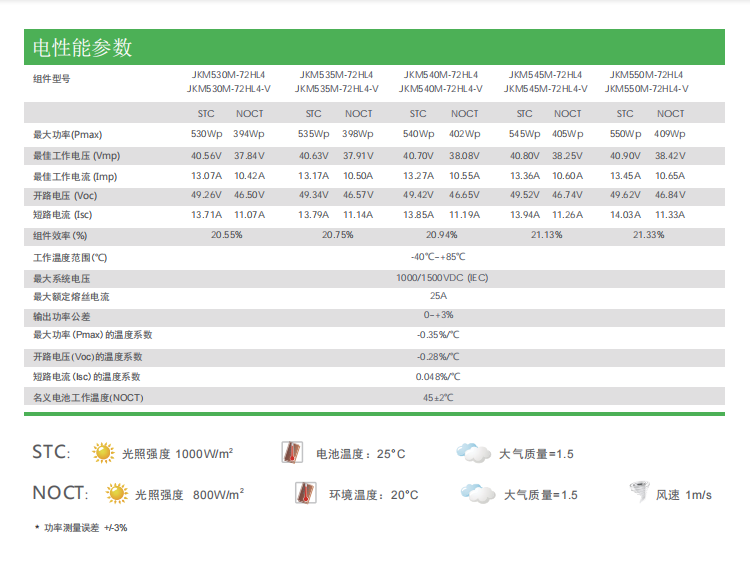
Task: Click the 13.71A Isc value
Action: click(x=206, y=215)
